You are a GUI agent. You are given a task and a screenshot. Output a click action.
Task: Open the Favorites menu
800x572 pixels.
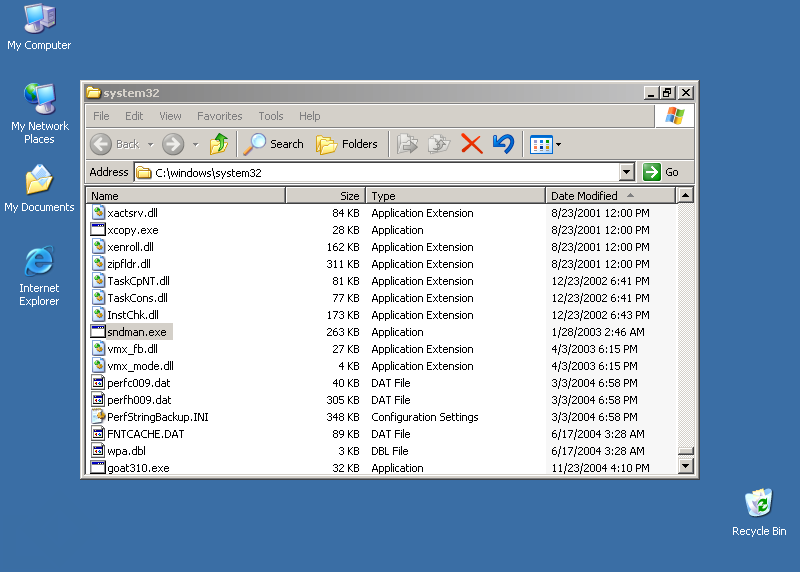click(219, 116)
